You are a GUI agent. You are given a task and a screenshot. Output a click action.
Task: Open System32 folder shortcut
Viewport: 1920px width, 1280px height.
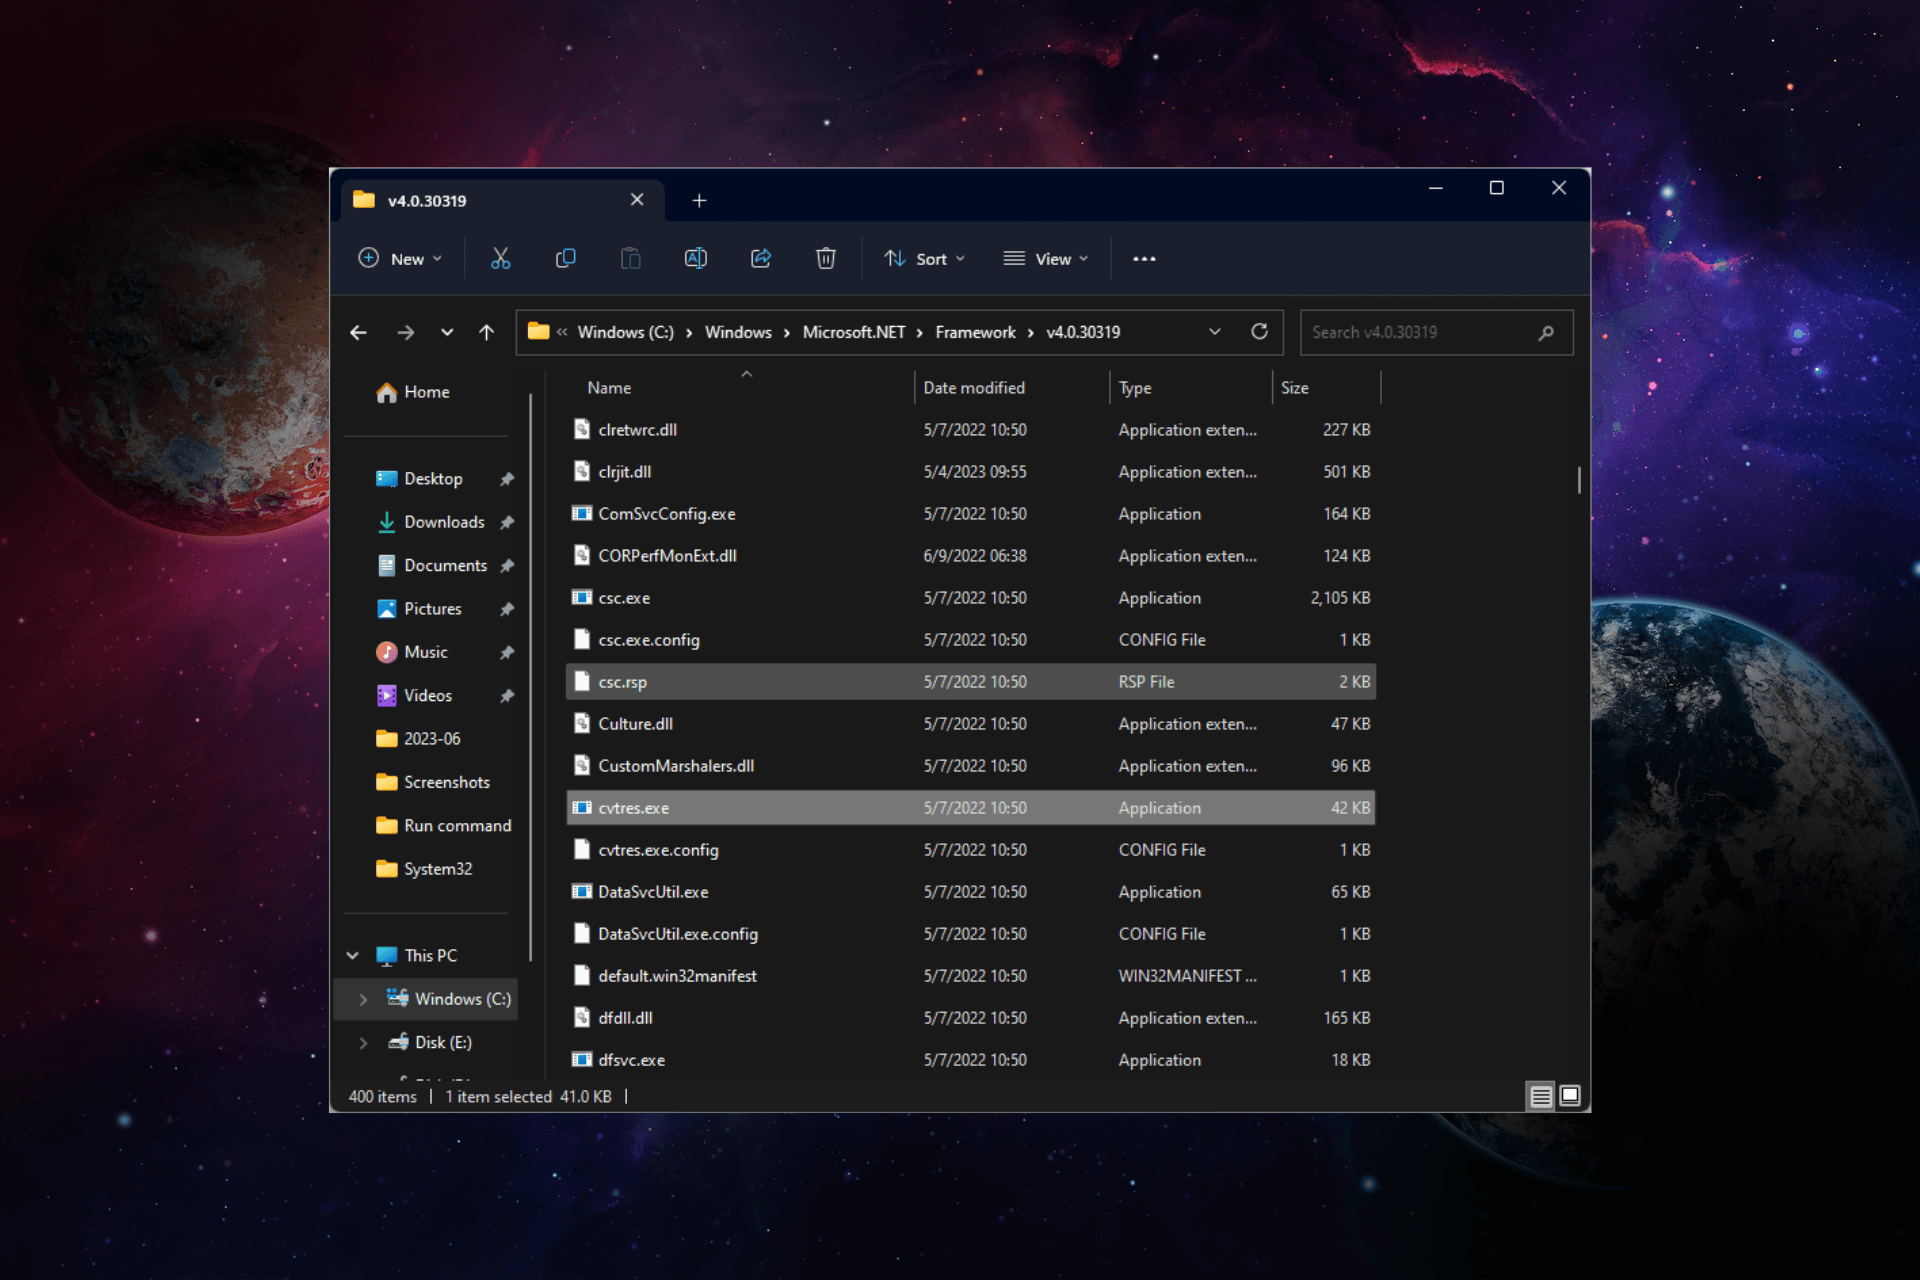pos(425,869)
